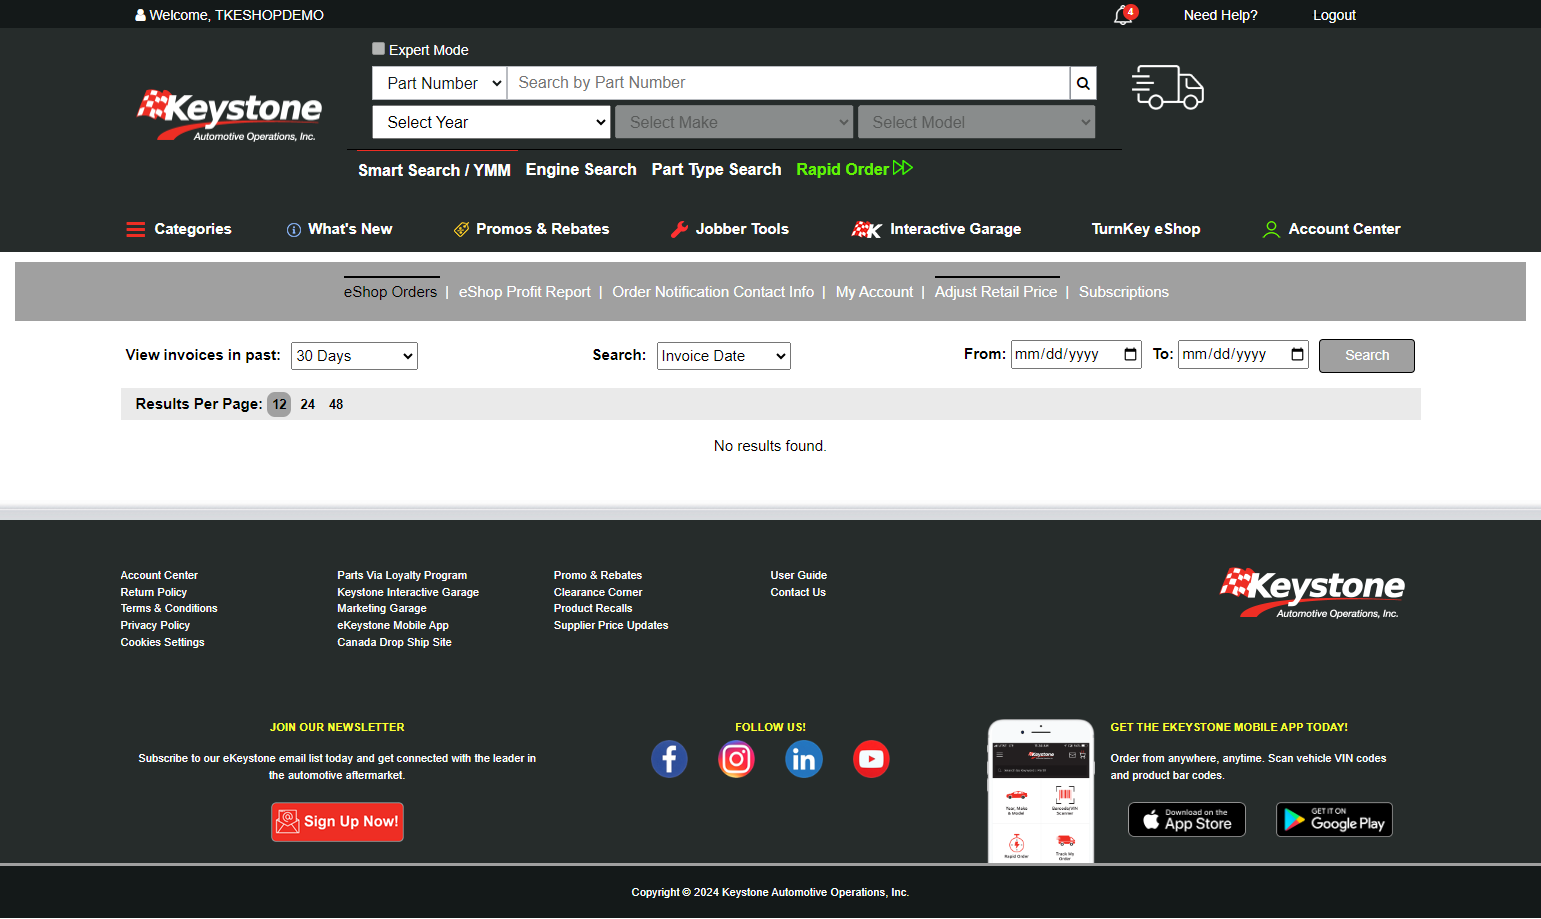Viewport: 1541px width, 919px height.
Task: Open the notifications bell icon
Action: tap(1124, 15)
